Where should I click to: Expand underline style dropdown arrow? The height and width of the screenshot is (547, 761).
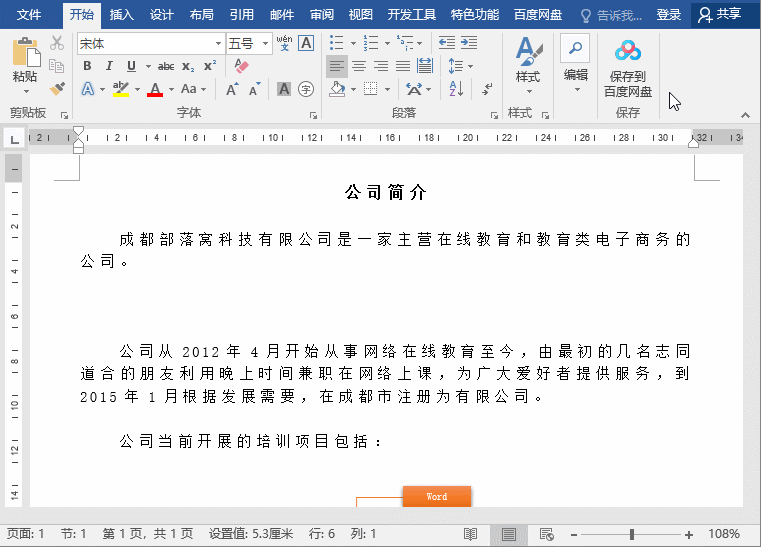click(148, 66)
